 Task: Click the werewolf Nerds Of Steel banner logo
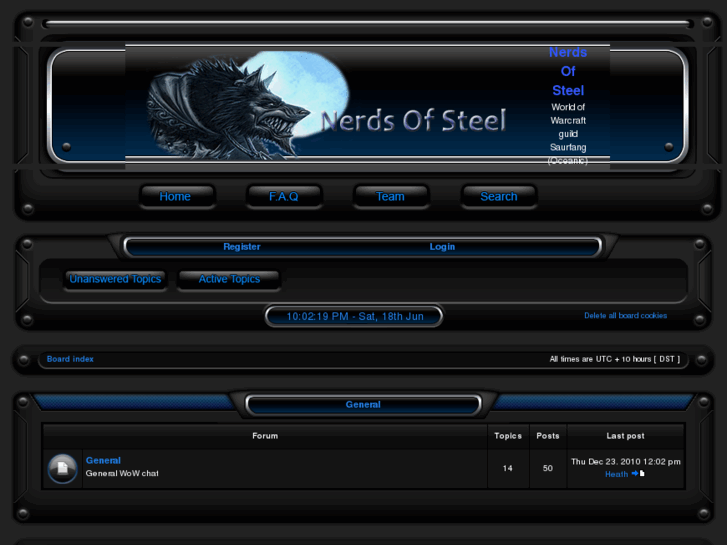click(326, 105)
